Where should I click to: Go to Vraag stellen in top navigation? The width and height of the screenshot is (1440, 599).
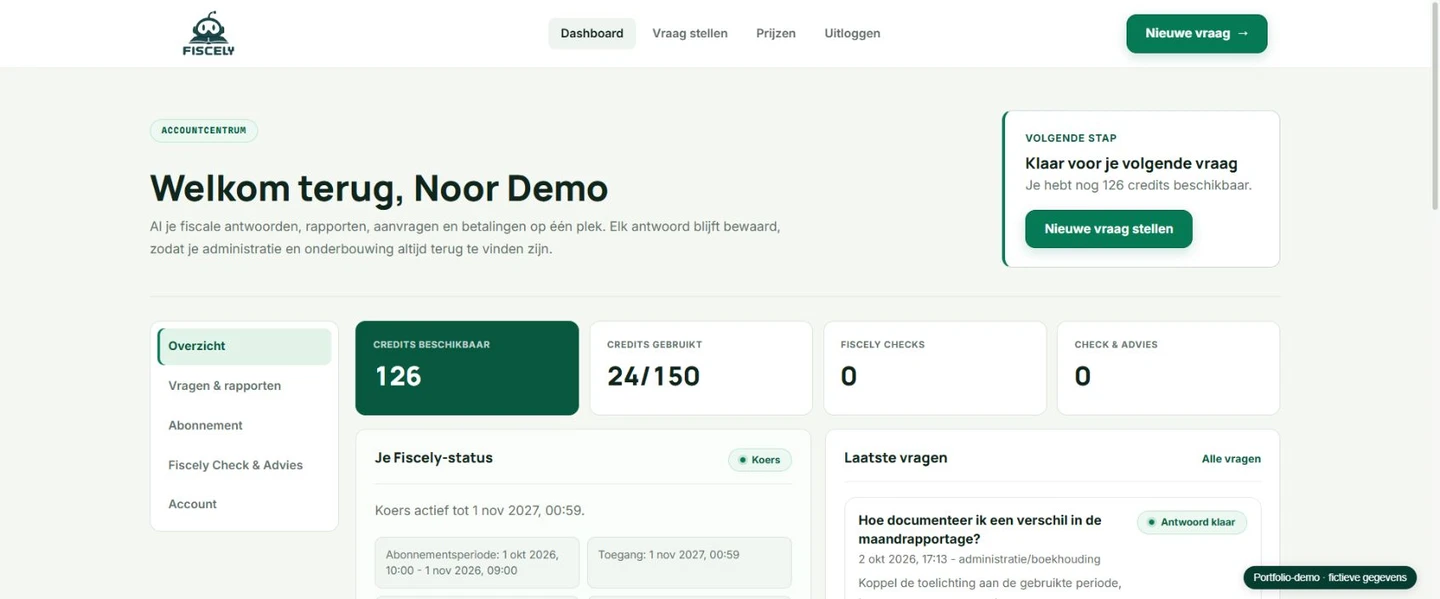click(690, 33)
